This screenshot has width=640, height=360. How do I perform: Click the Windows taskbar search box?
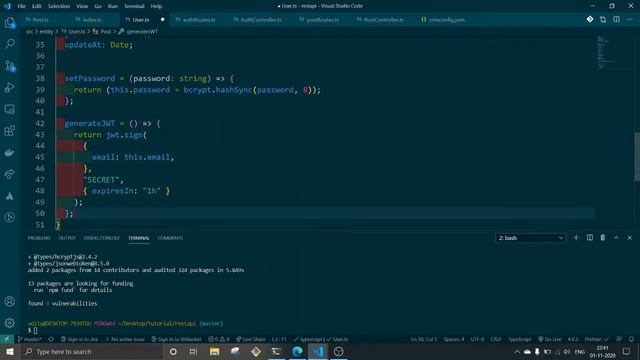(91, 351)
